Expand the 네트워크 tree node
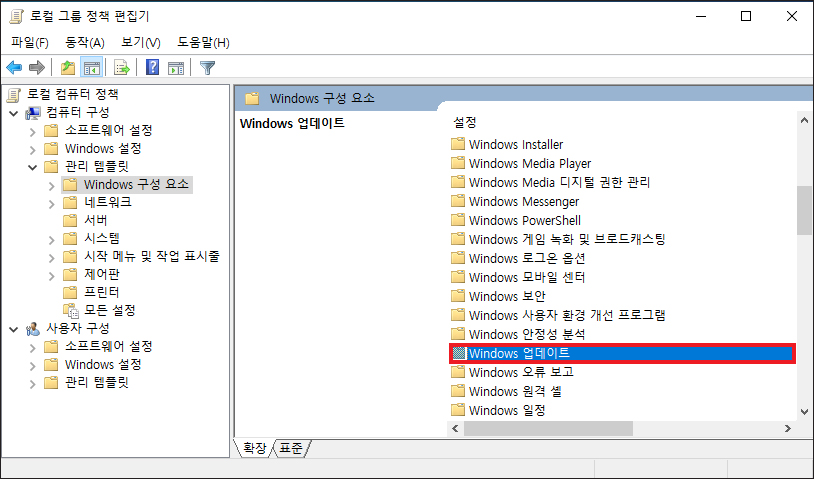814x479 pixels. [51, 203]
